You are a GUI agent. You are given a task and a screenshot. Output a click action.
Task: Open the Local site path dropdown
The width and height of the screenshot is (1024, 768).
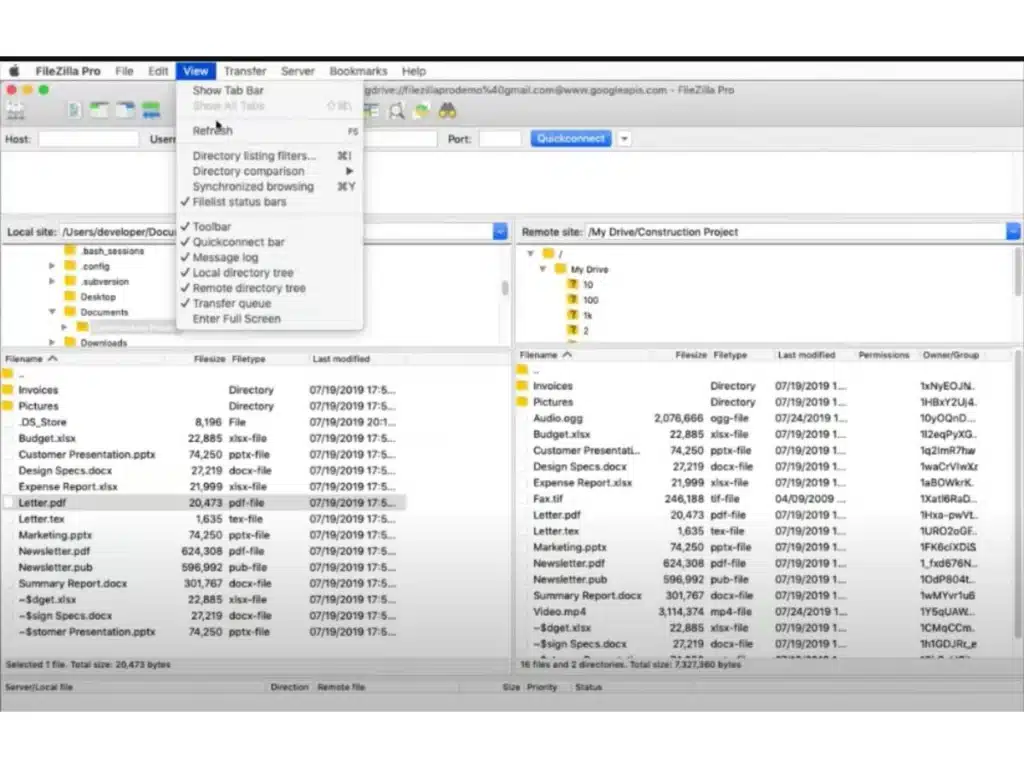[500, 232]
